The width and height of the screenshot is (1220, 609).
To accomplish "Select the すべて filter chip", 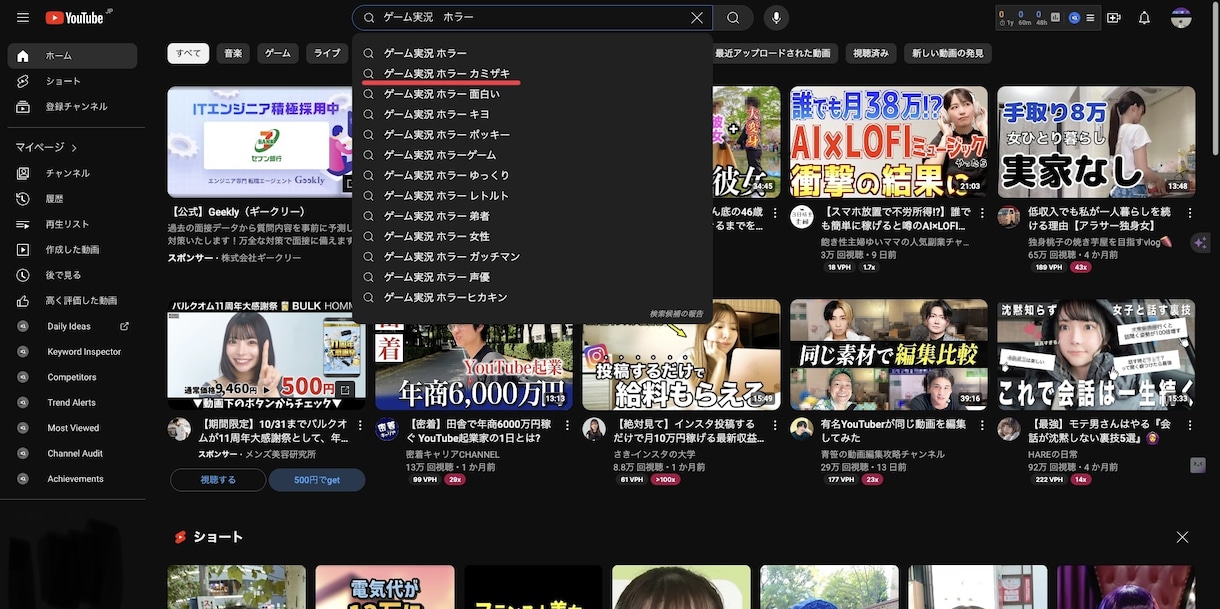I will click(x=188, y=53).
